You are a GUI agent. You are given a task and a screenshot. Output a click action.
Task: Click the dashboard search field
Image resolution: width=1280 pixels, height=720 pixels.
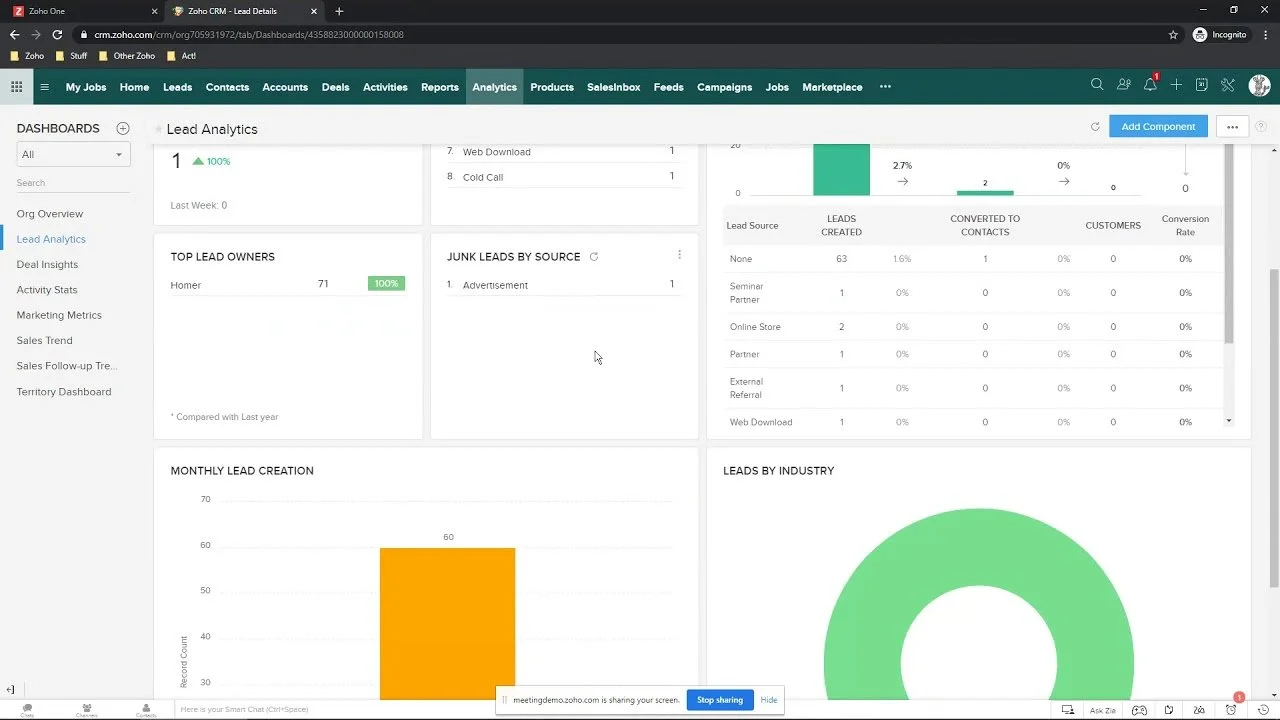(73, 183)
